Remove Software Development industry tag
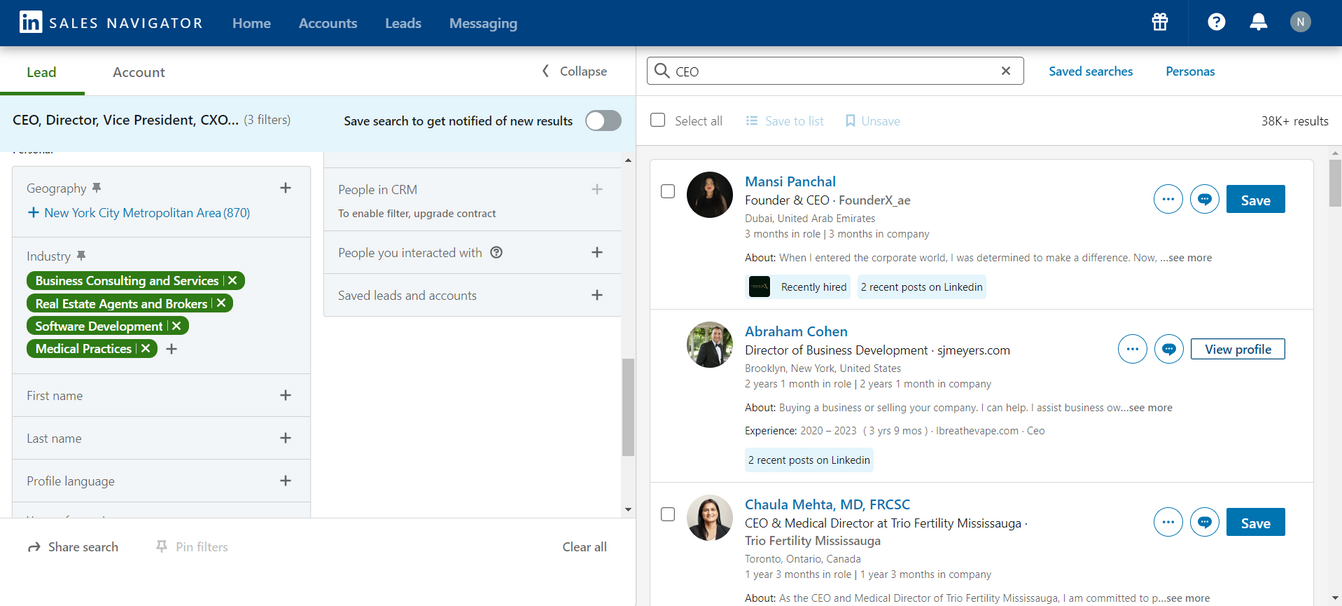 [176, 326]
